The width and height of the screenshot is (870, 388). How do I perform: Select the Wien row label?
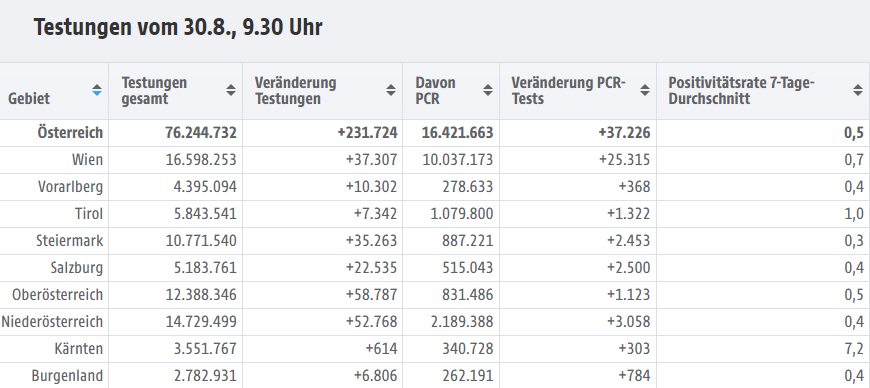(x=87, y=160)
